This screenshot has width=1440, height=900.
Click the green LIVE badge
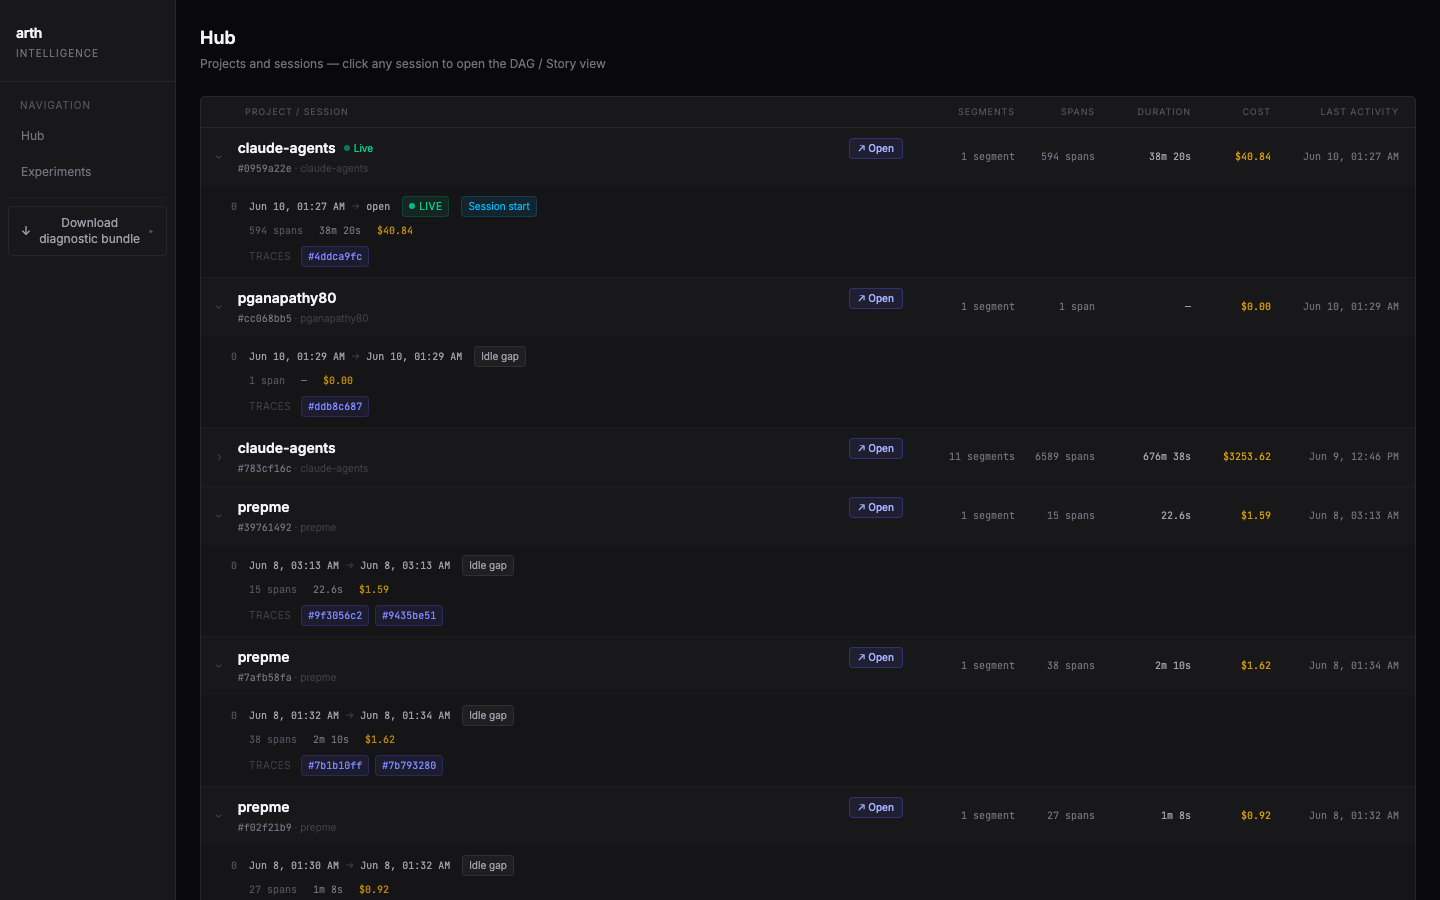click(x=425, y=207)
